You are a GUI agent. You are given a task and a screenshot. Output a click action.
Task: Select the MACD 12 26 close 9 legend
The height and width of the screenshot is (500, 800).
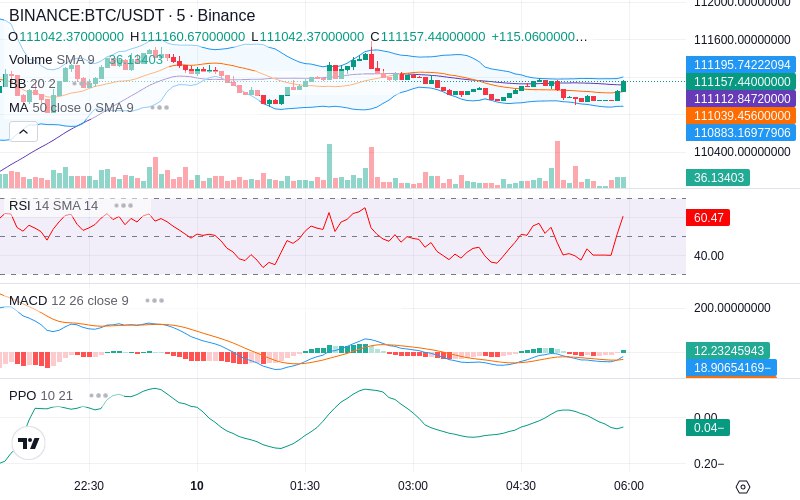coord(69,301)
